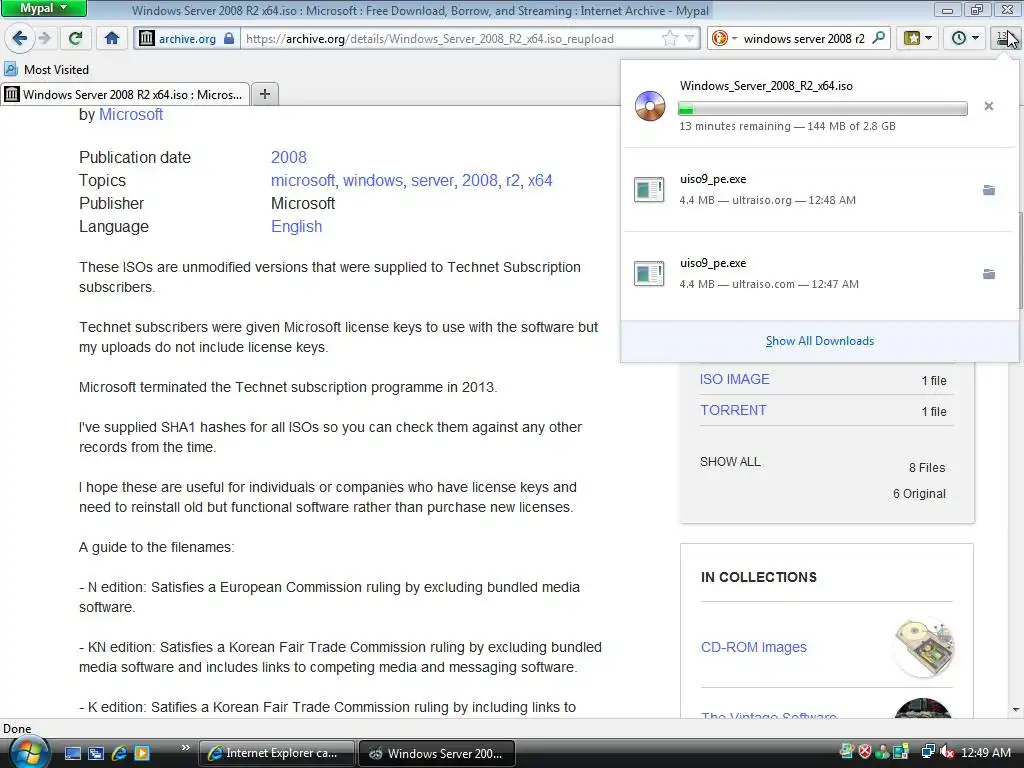Click the Forward navigation arrow
The image size is (1024, 768).
[44, 38]
